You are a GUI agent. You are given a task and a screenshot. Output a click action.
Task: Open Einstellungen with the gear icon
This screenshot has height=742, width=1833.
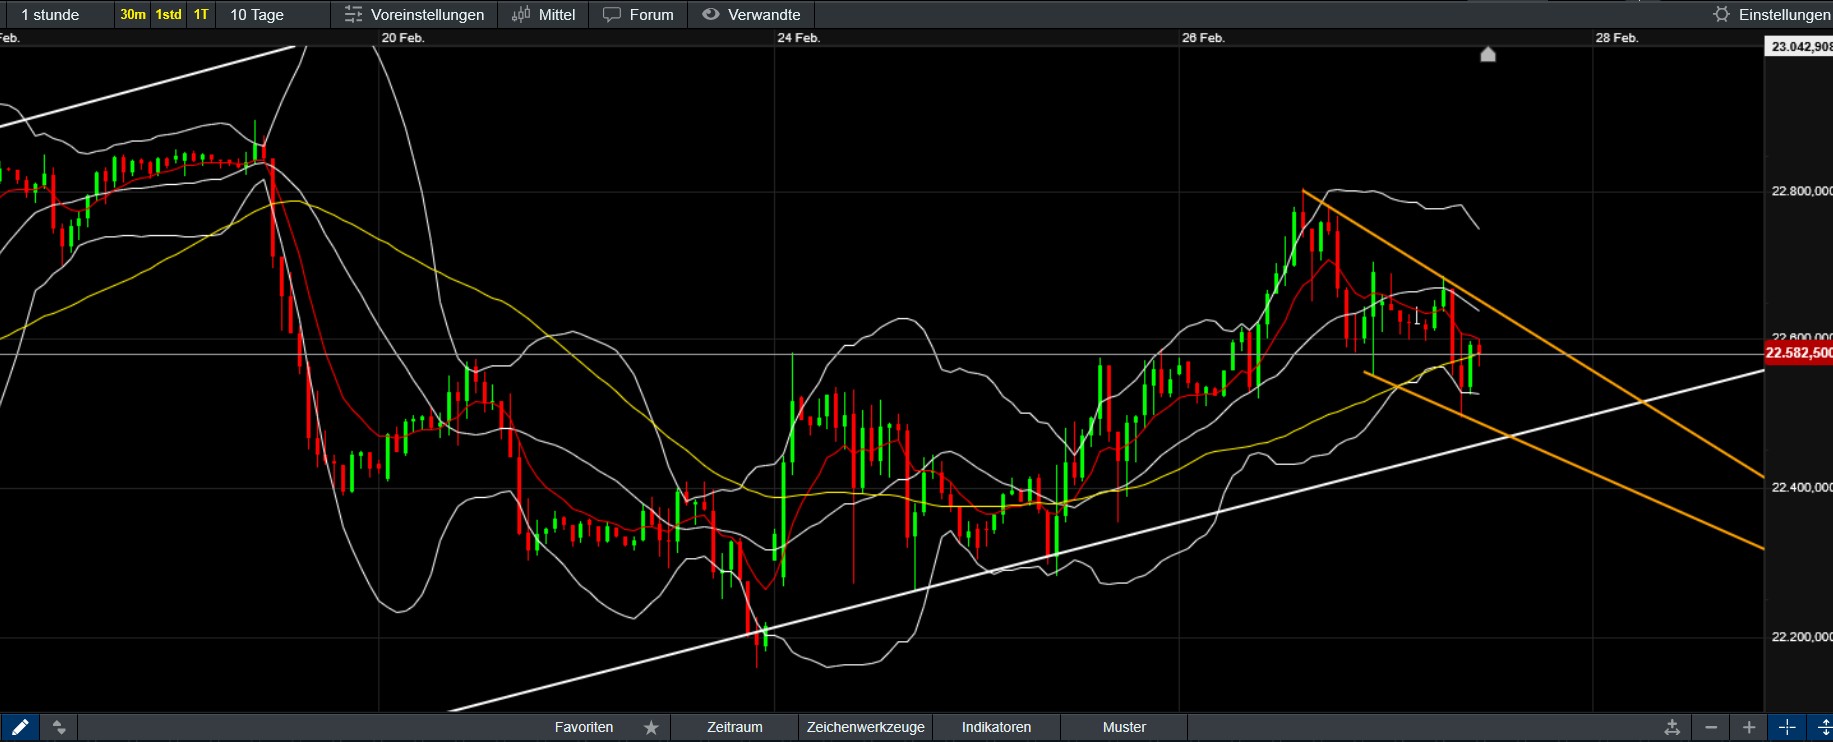coord(1721,14)
